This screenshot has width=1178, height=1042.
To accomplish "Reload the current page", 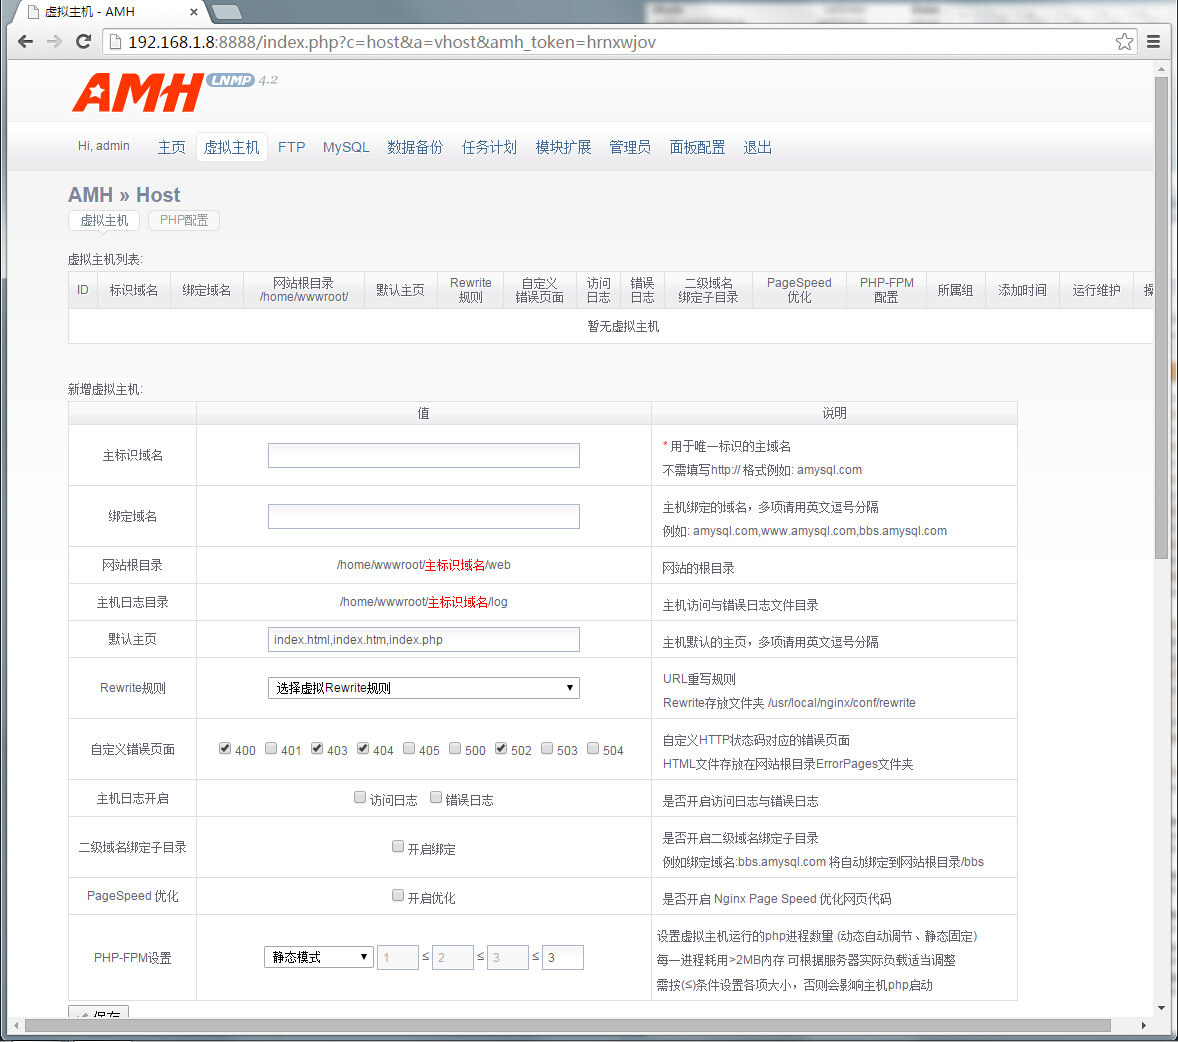I will tap(83, 42).
